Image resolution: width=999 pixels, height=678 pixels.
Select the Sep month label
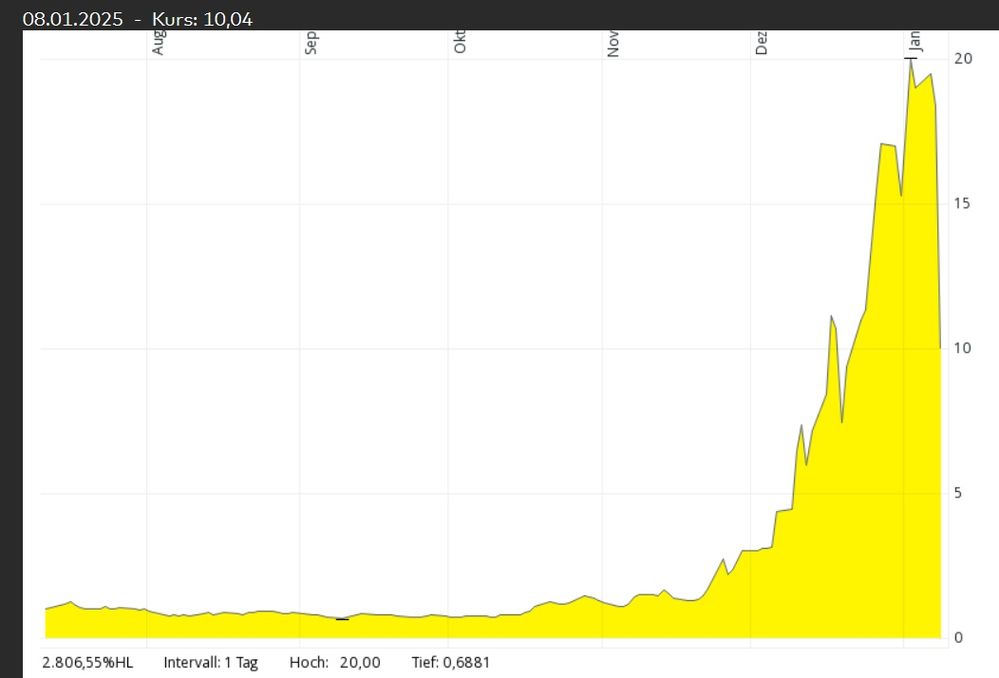tap(311, 43)
